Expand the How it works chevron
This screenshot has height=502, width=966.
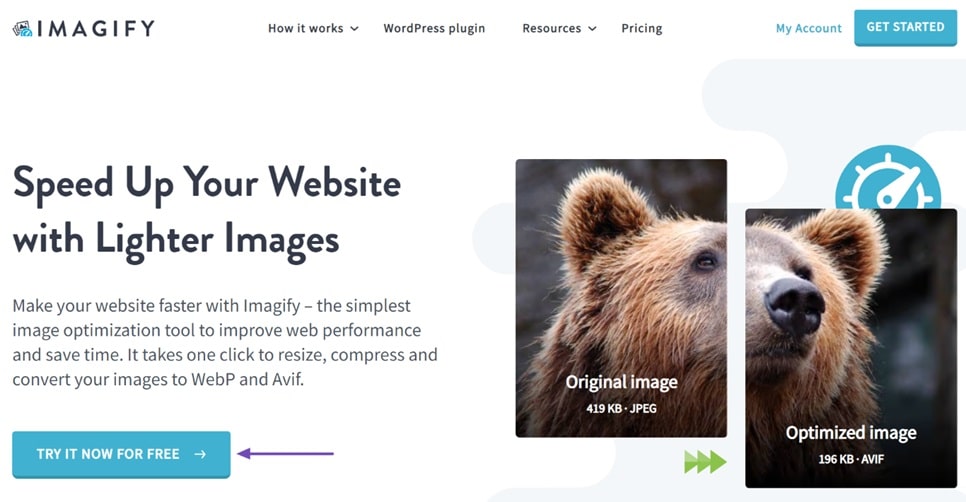pyautogui.click(x=354, y=28)
